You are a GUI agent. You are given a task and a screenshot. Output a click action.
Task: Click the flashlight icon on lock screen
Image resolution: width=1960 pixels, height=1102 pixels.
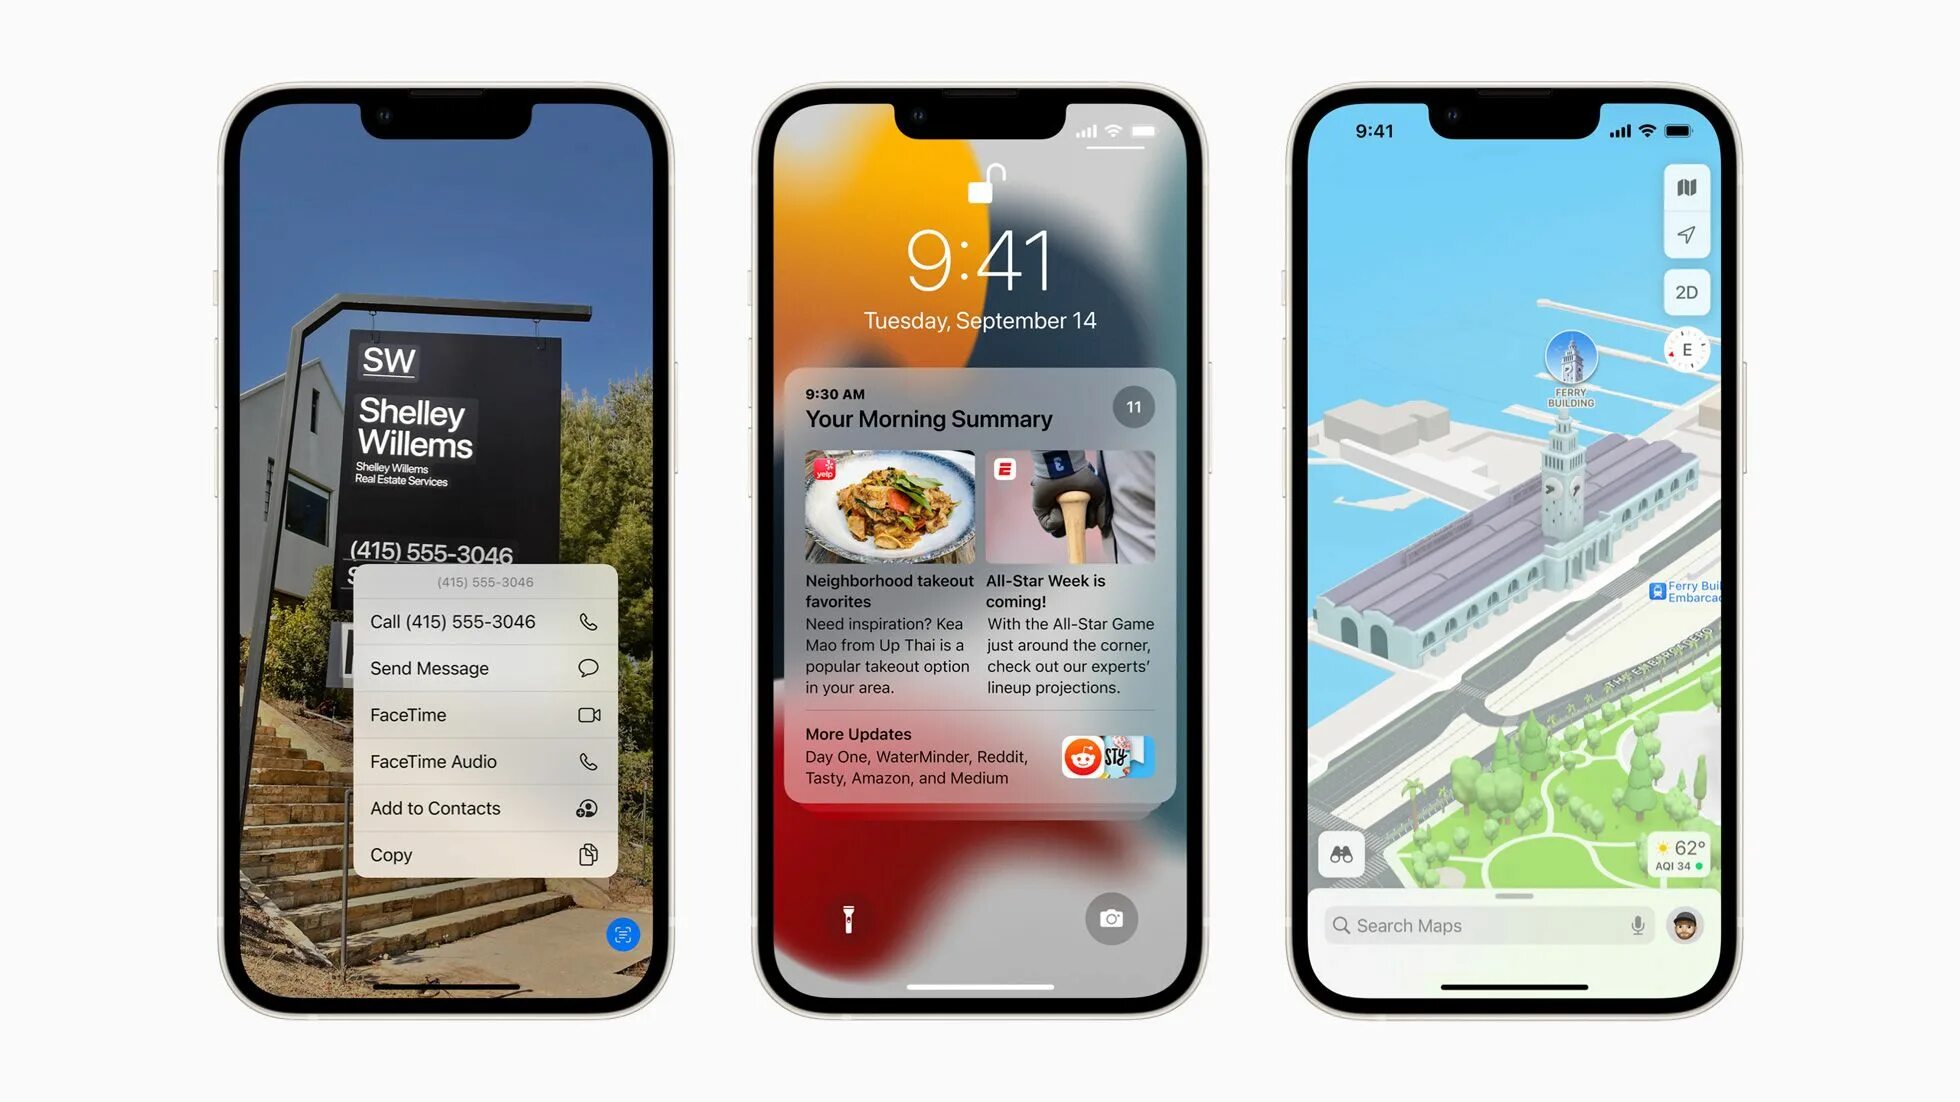(x=845, y=918)
